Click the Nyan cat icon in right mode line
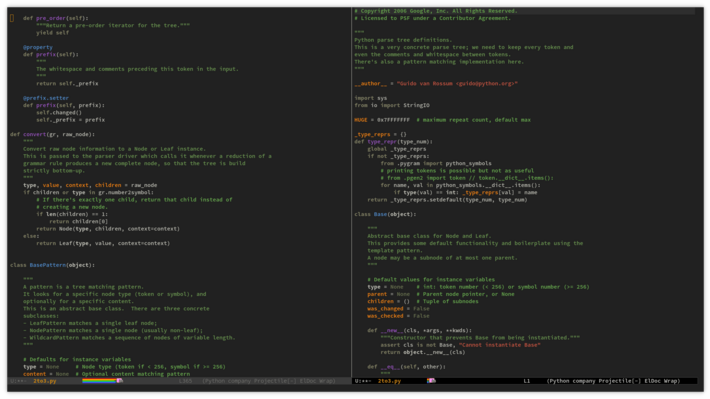 click(431, 381)
